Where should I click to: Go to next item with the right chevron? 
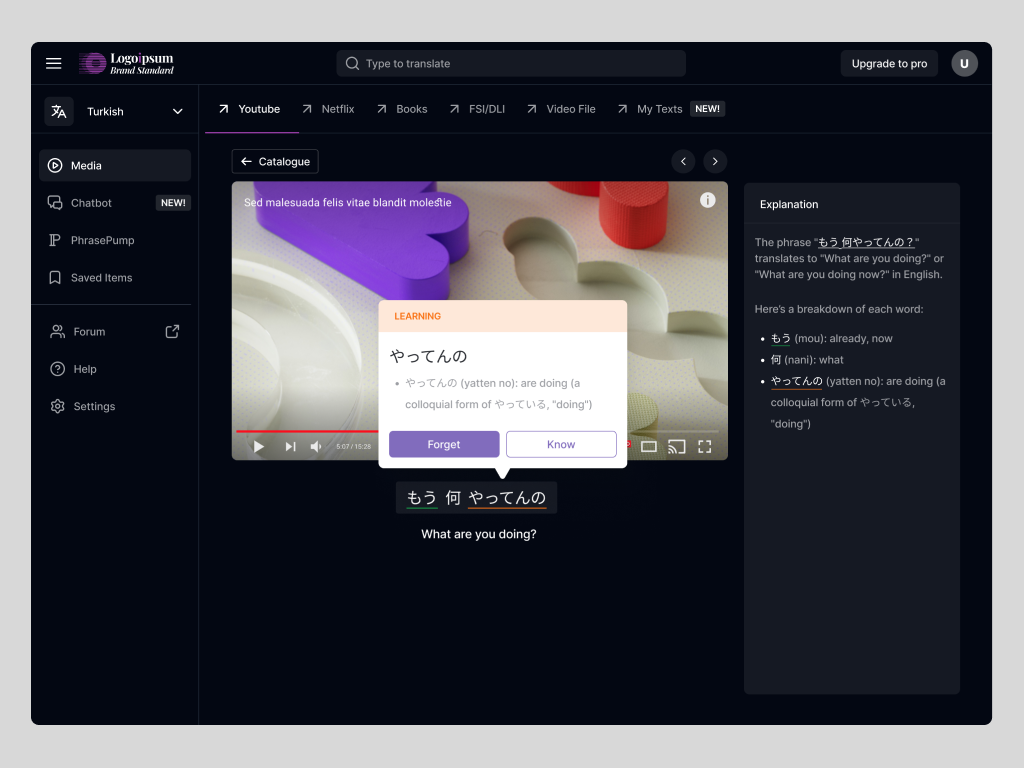(715, 161)
